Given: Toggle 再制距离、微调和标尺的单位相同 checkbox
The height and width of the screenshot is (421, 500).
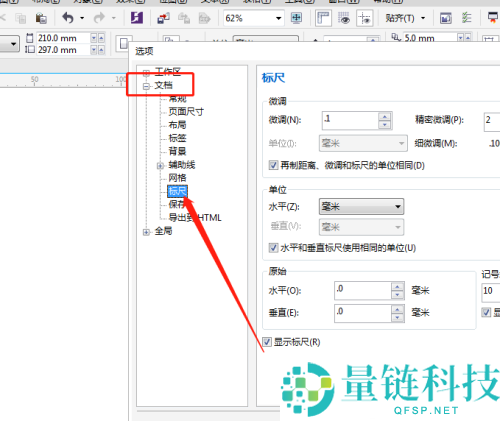Looking at the screenshot, I should coord(273,165).
